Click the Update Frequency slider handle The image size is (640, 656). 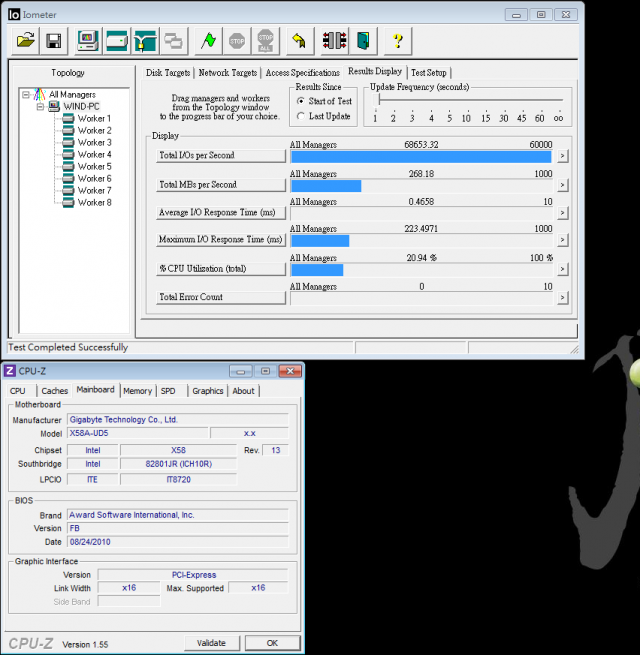[379, 100]
